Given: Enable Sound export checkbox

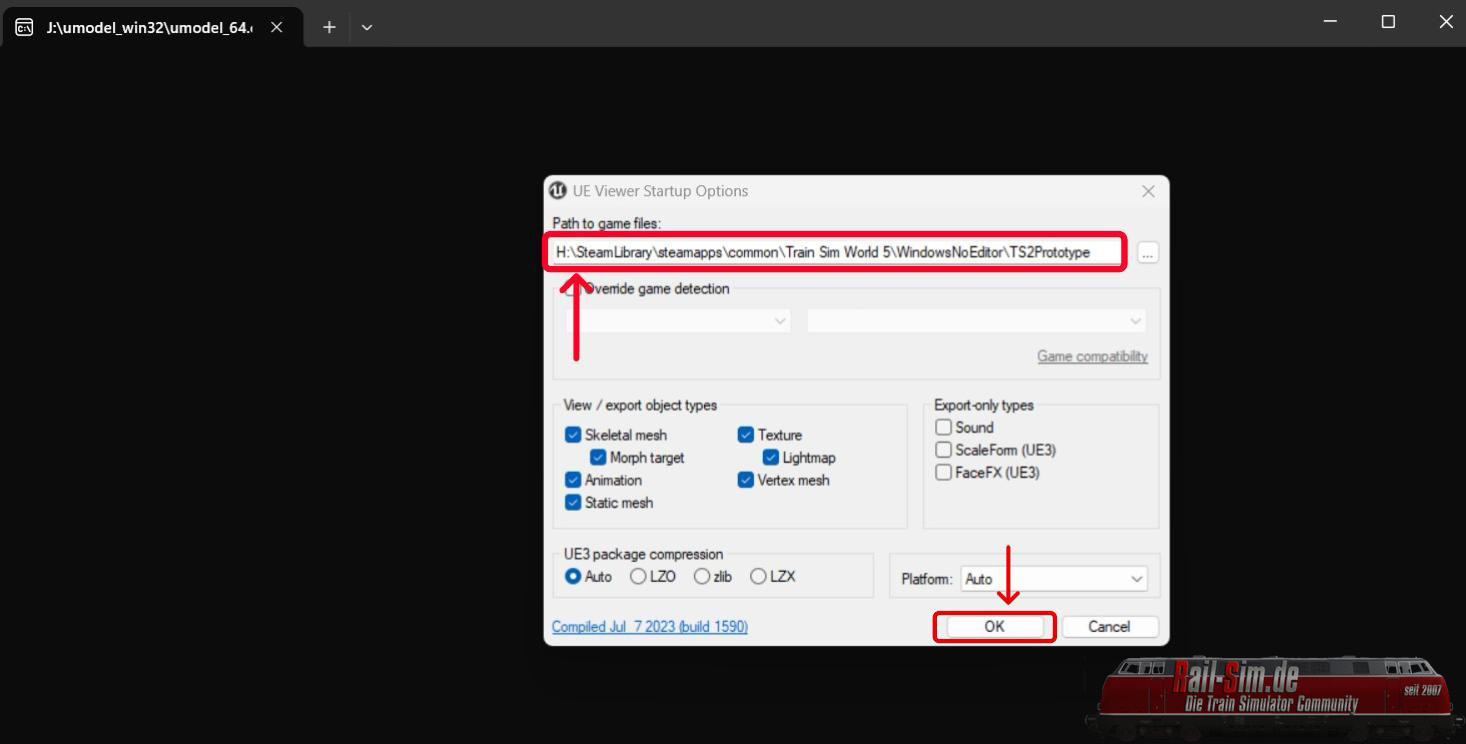Looking at the screenshot, I should pos(943,427).
